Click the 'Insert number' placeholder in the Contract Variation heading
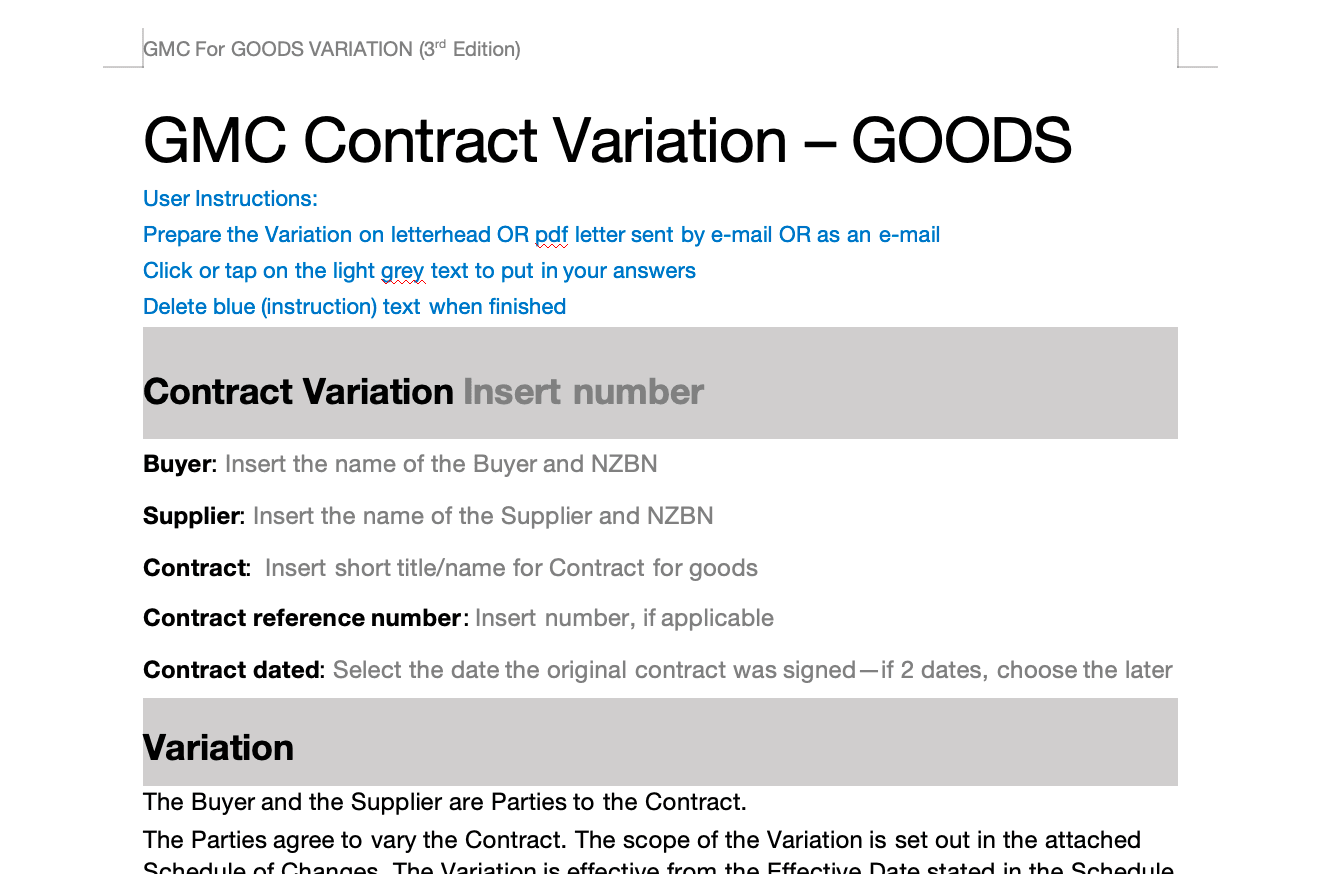Viewport: 1322px width, 874px height. coord(583,391)
